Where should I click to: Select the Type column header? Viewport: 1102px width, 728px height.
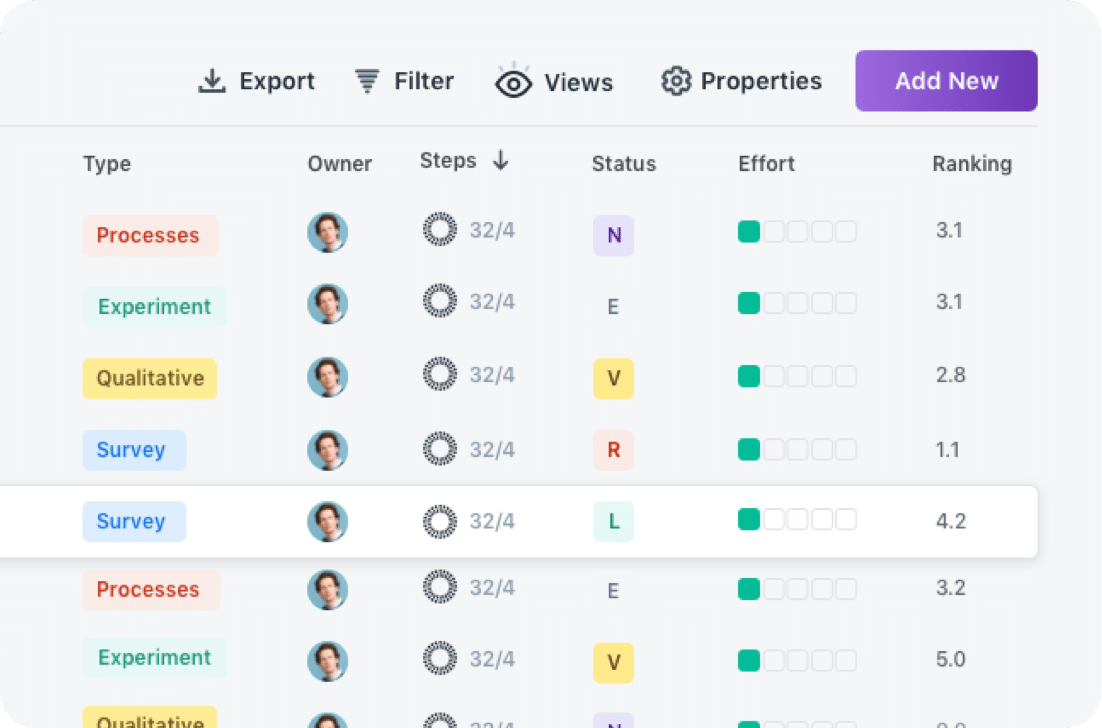(107, 164)
